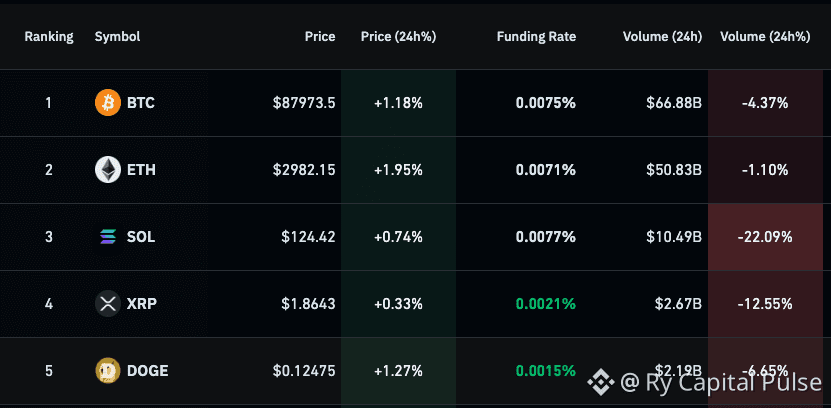Sort by Ranking column header
The width and height of the screenshot is (831, 408).
tap(49, 37)
